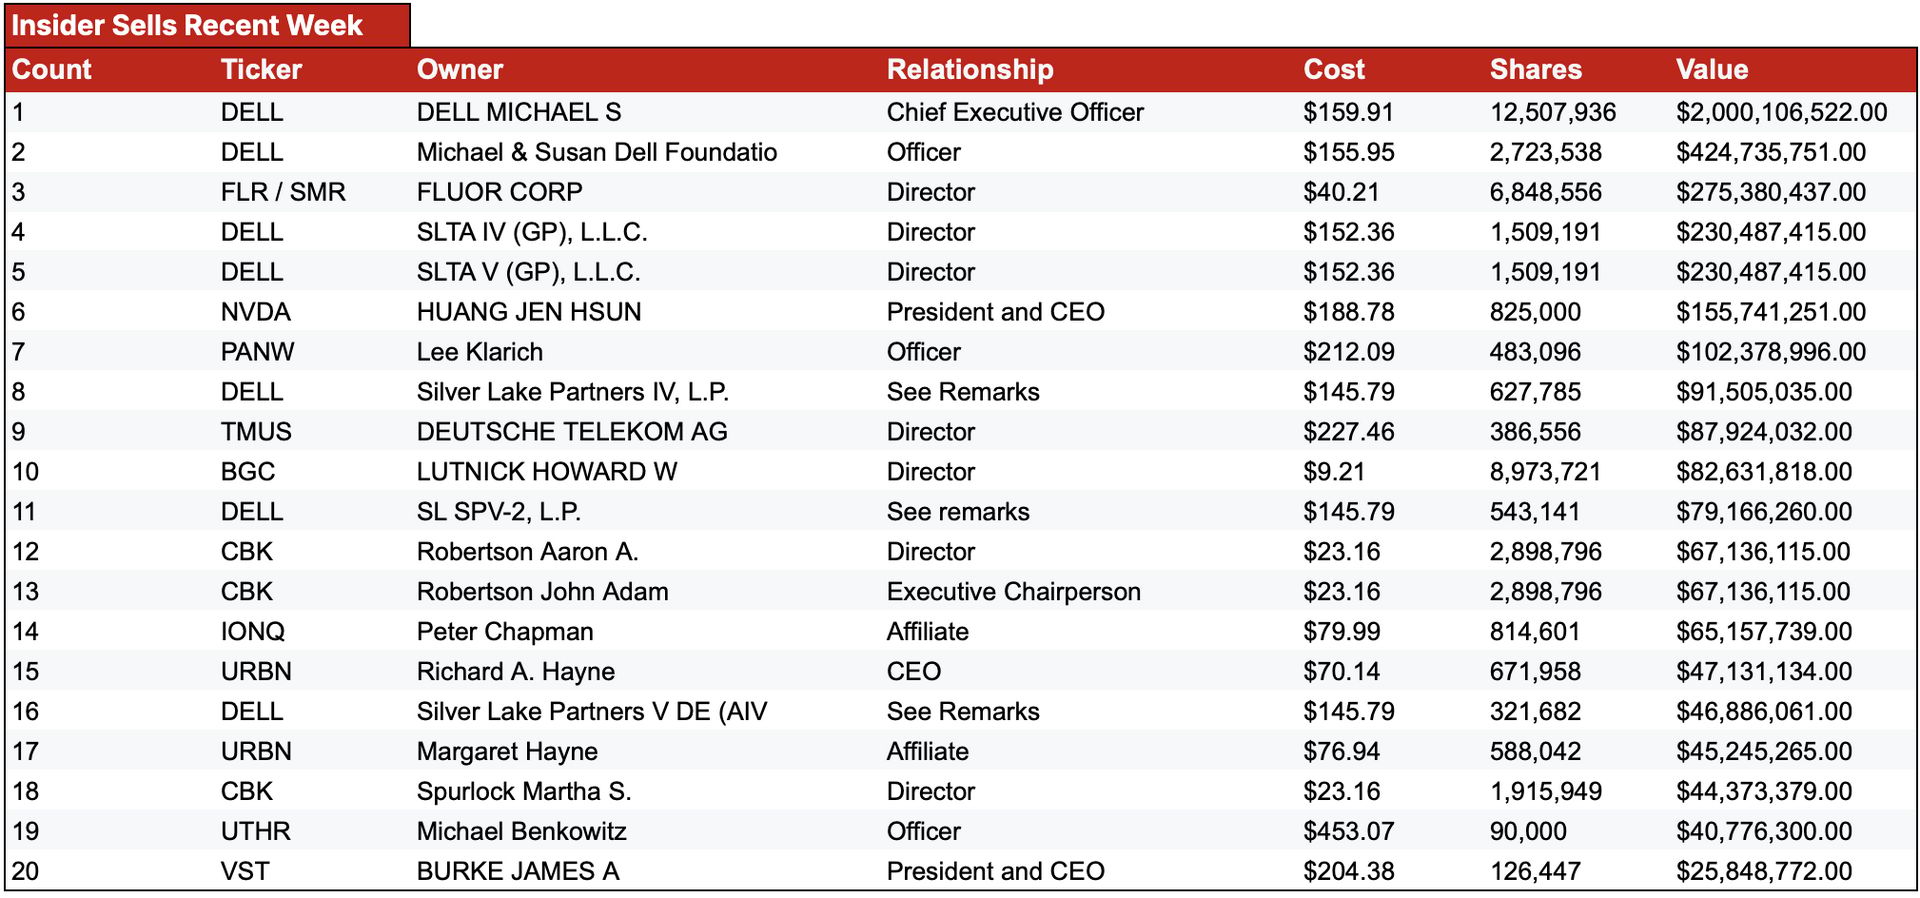Click the Count column header

point(52,70)
